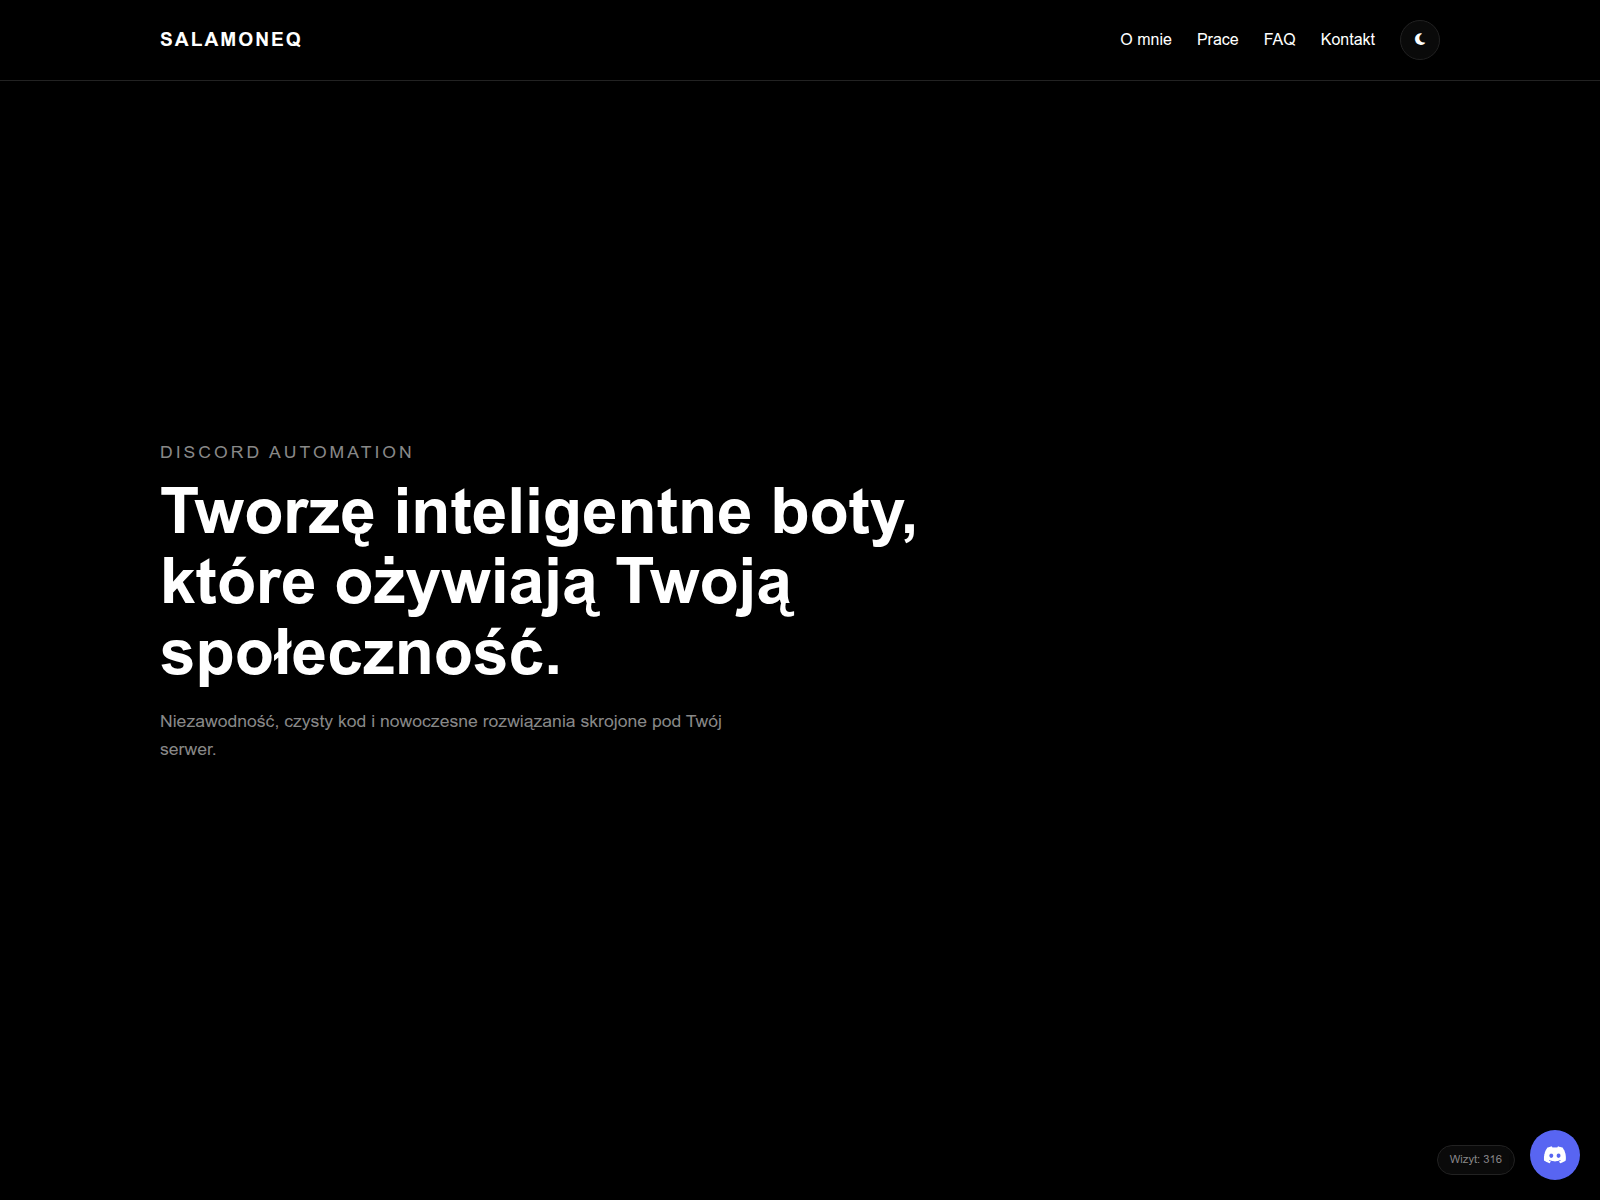The image size is (1600, 1200).
Task: Click the SALAMONEQ logo
Action: click(231, 40)
